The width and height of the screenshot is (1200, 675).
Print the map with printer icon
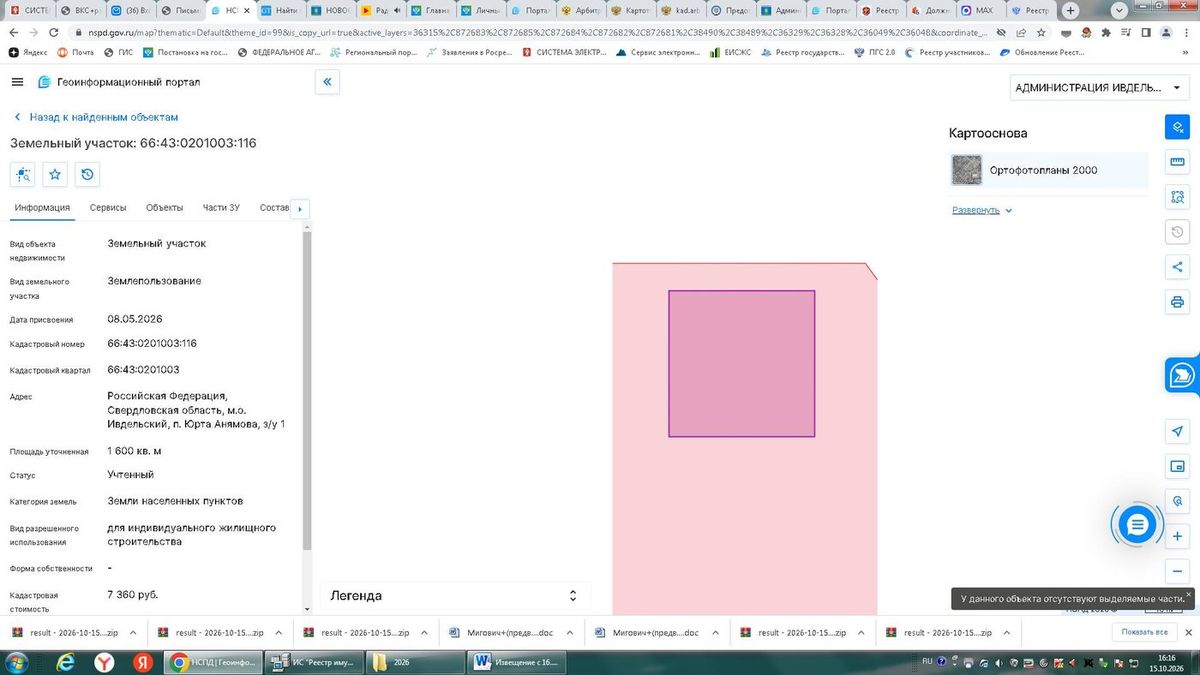[1177, 302]
